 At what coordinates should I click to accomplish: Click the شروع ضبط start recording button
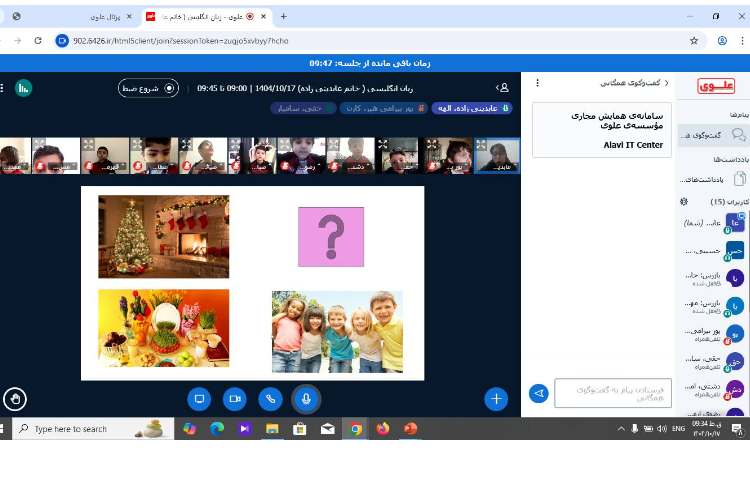click(148, 88)
